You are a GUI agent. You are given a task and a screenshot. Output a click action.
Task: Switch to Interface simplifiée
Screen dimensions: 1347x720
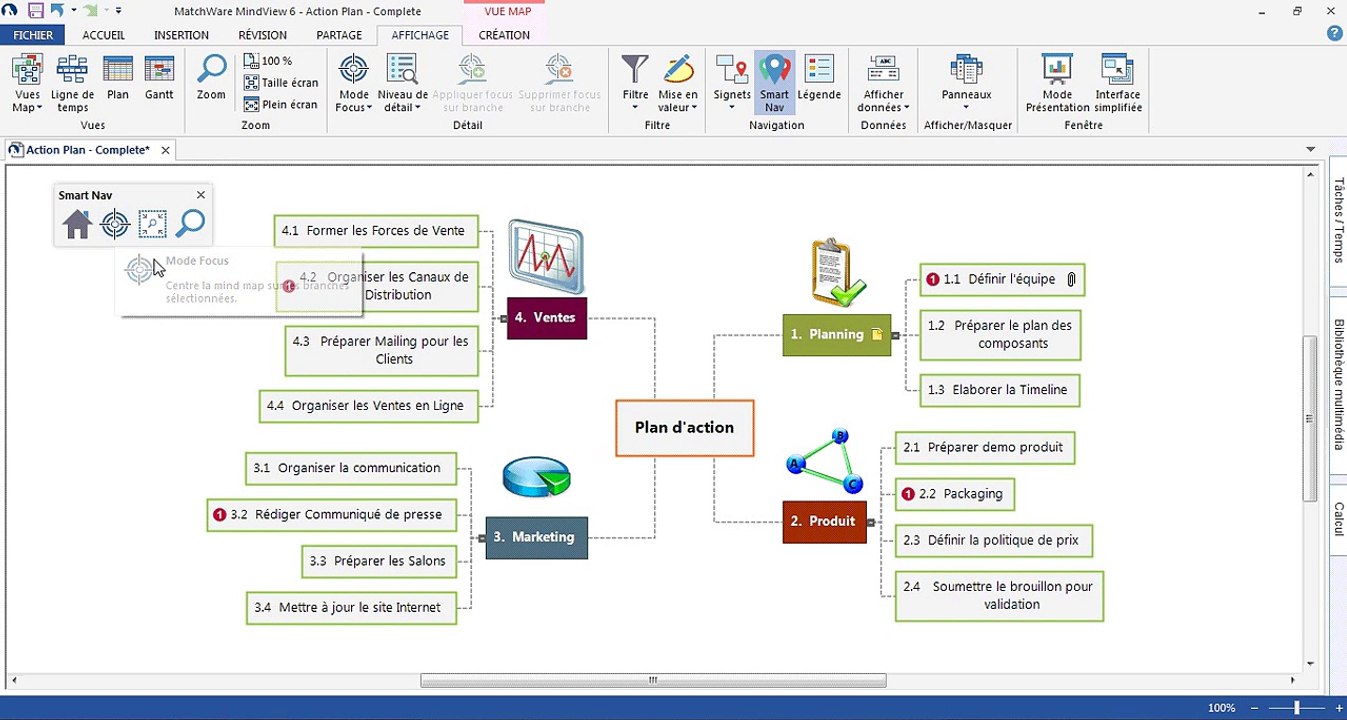point(1118,84)
